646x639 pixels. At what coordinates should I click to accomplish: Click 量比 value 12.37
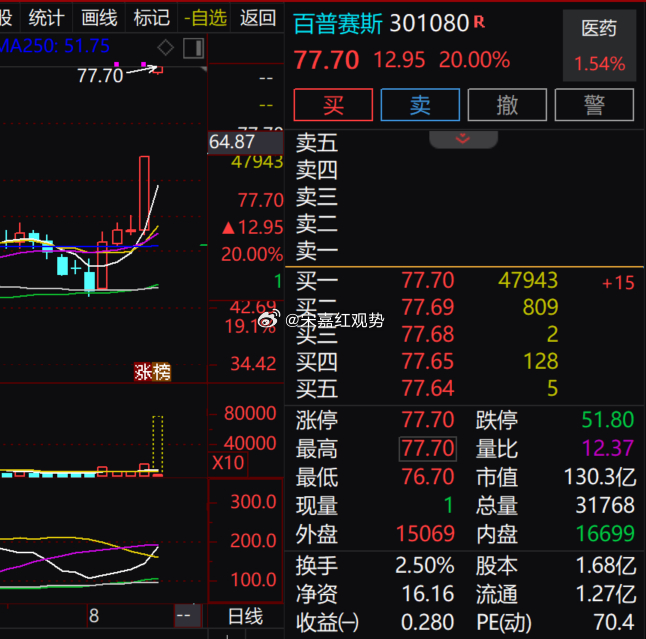(x=608, y=448)
